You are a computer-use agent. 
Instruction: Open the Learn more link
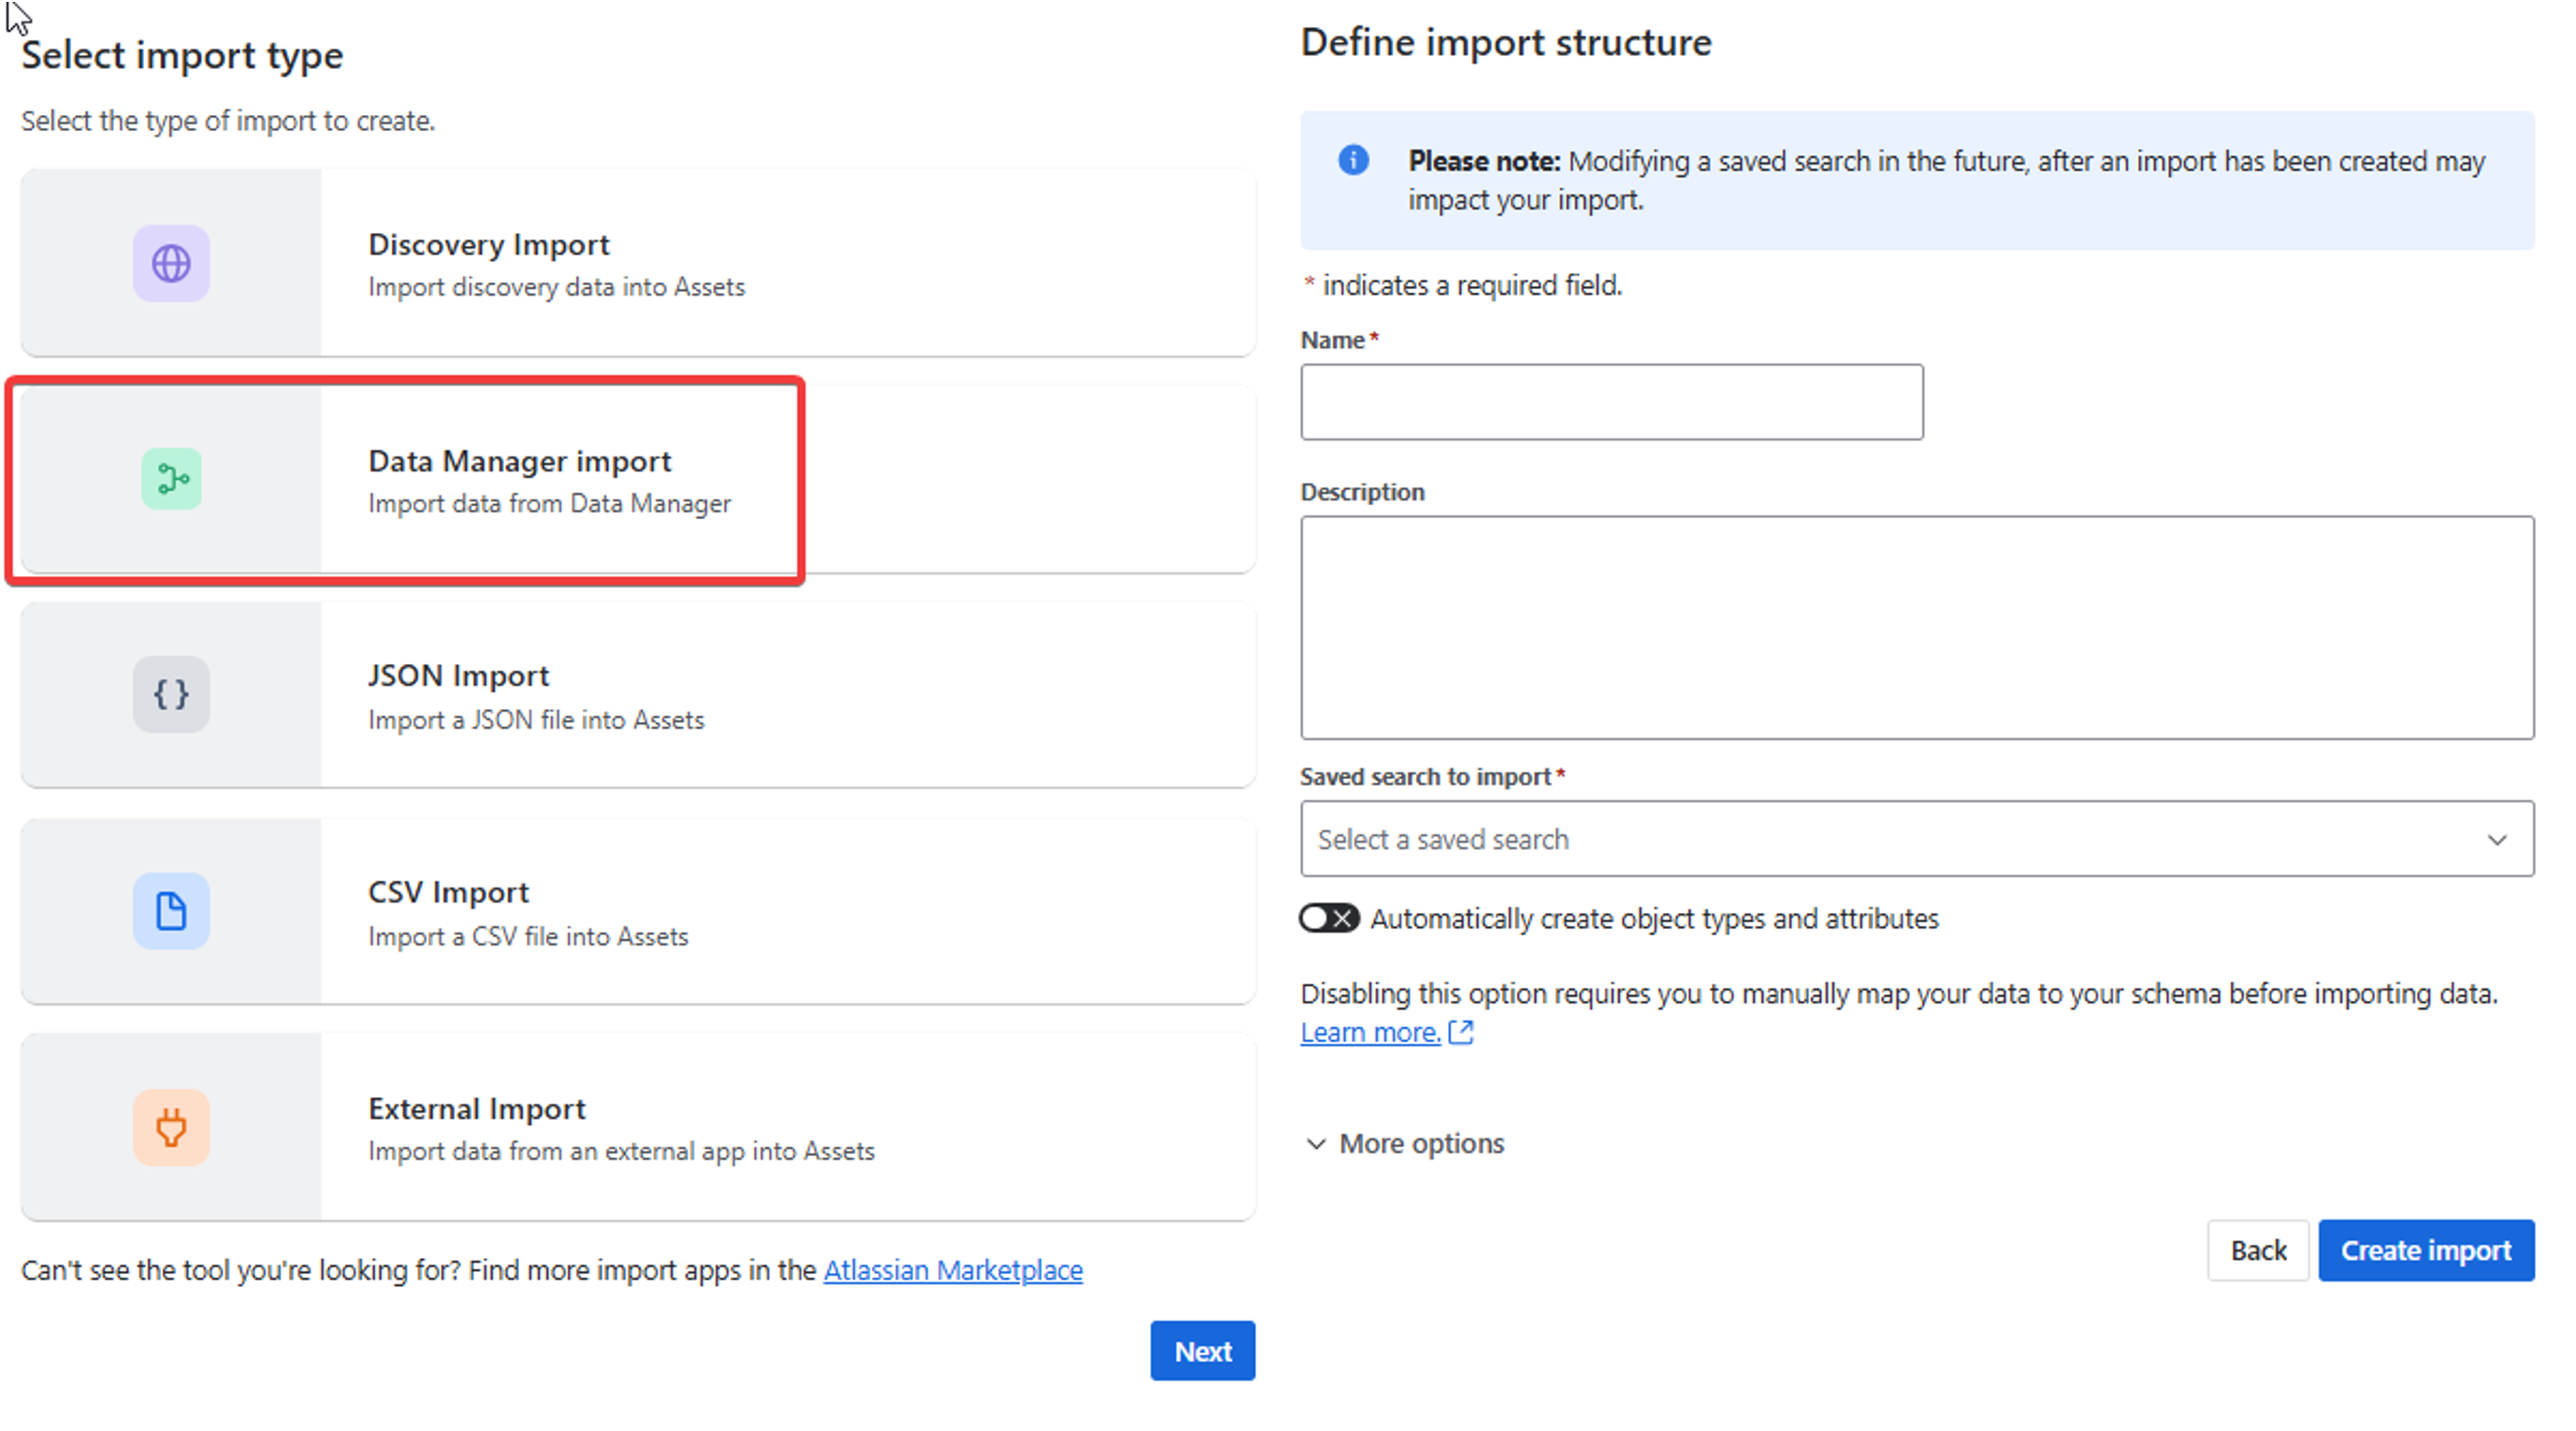1370,1032
